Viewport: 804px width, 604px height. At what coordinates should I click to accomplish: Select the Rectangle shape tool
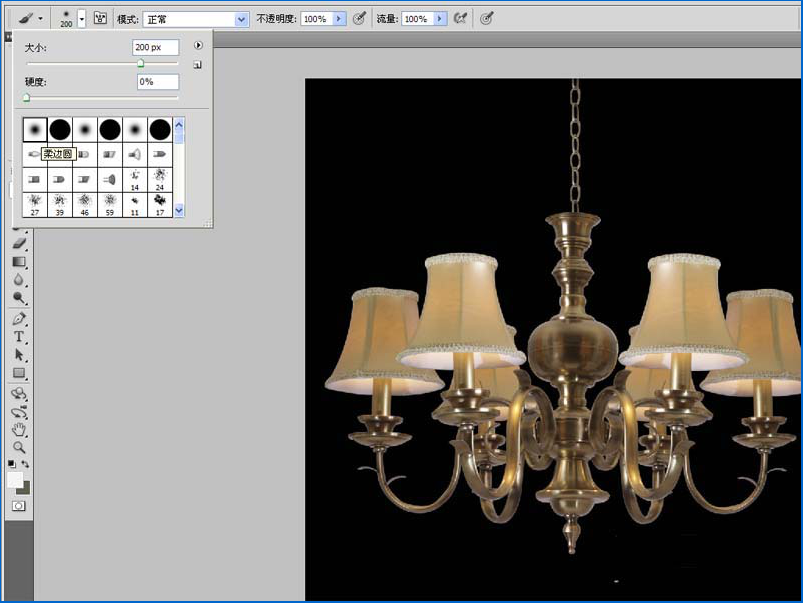coord(19,373)
